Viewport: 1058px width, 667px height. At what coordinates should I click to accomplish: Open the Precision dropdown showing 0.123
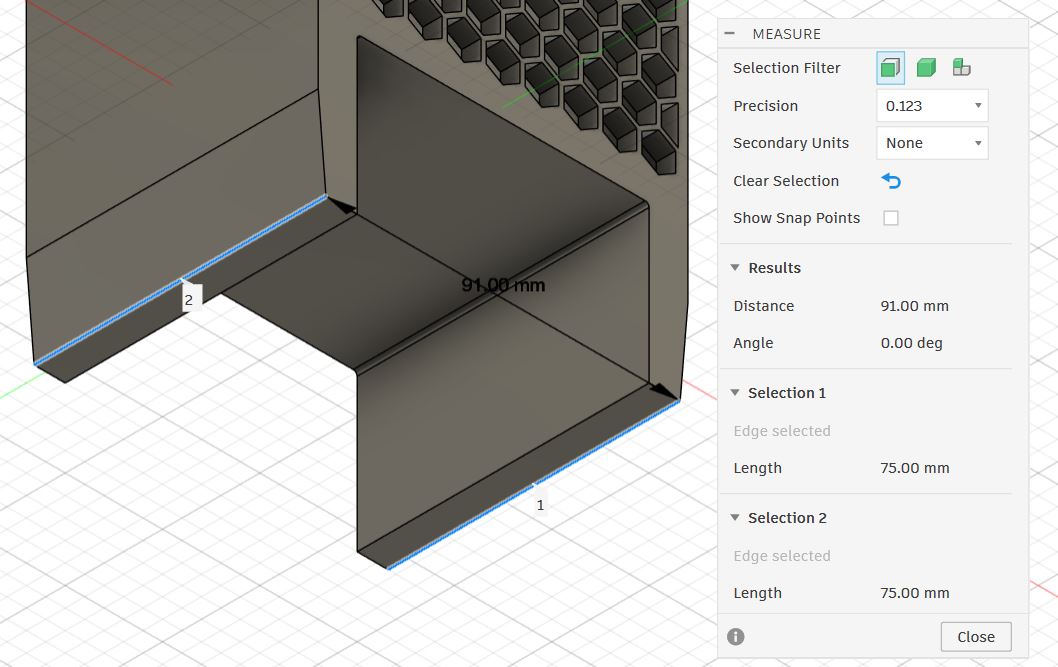point(932,106)
